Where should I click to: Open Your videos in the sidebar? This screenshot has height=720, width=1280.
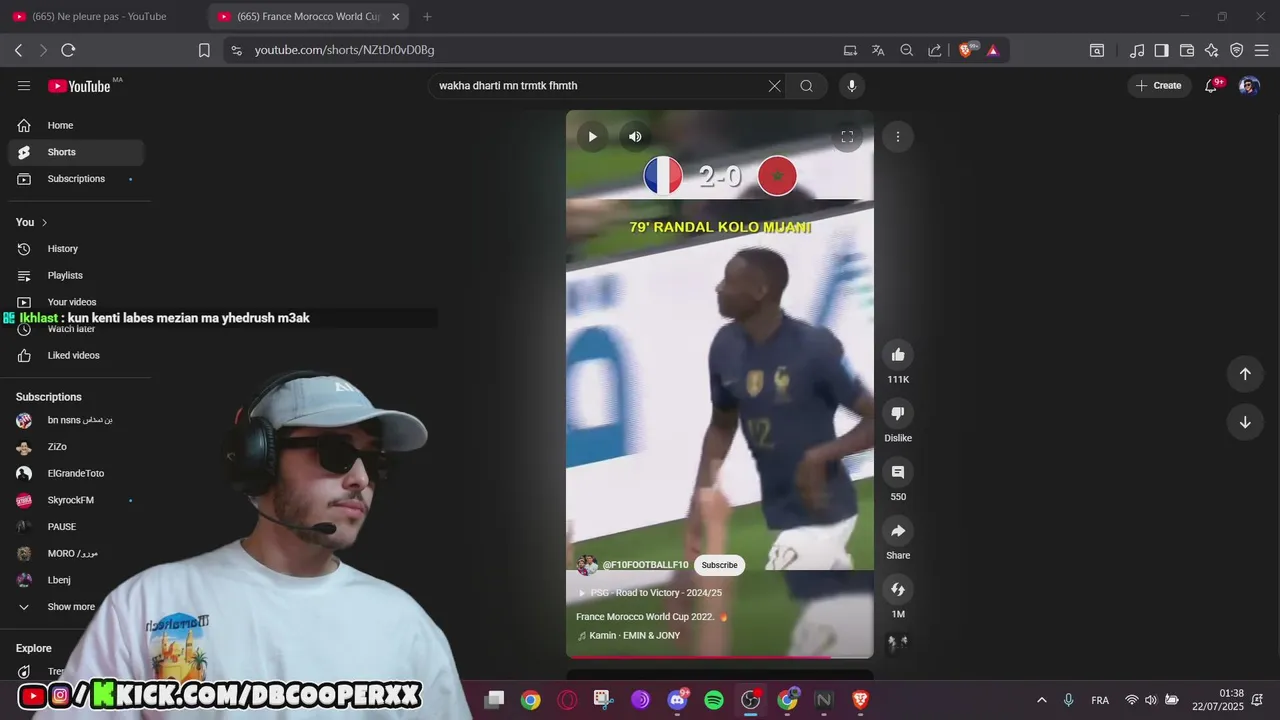[76, 302]
